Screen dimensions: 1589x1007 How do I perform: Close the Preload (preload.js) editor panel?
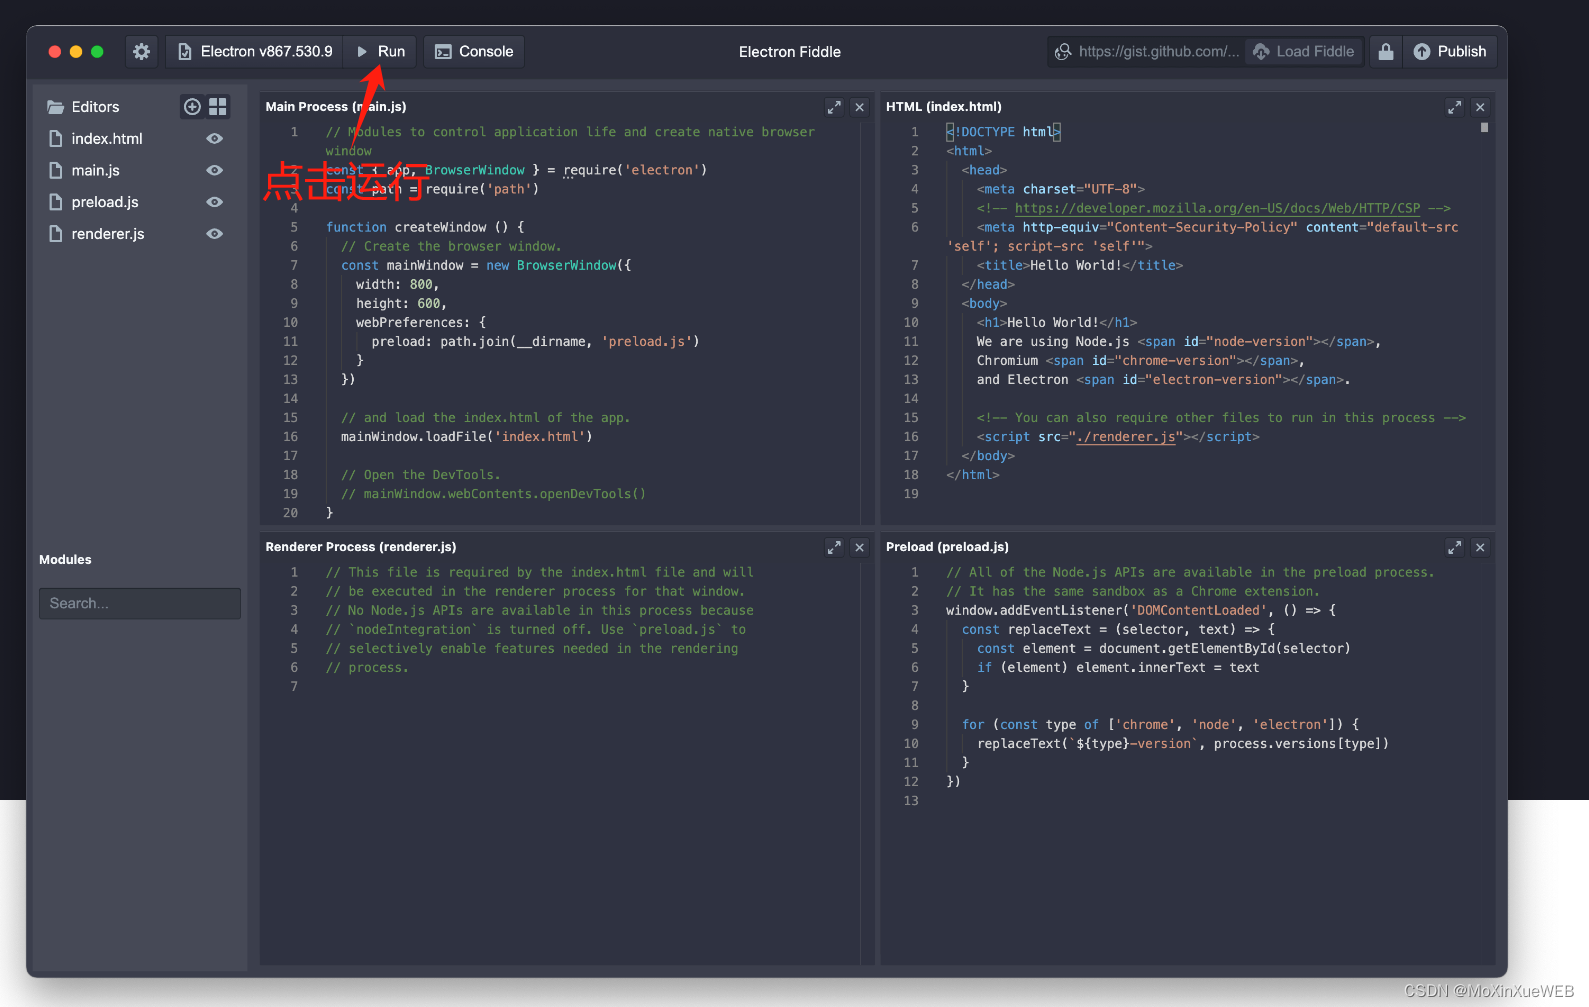1480,547
